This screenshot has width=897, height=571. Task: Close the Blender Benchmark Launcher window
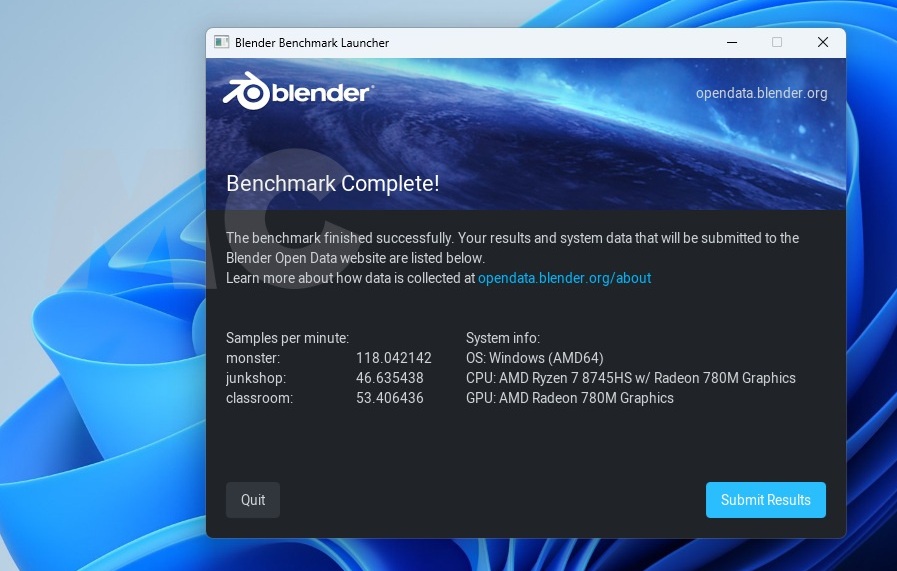click(822, 43)
